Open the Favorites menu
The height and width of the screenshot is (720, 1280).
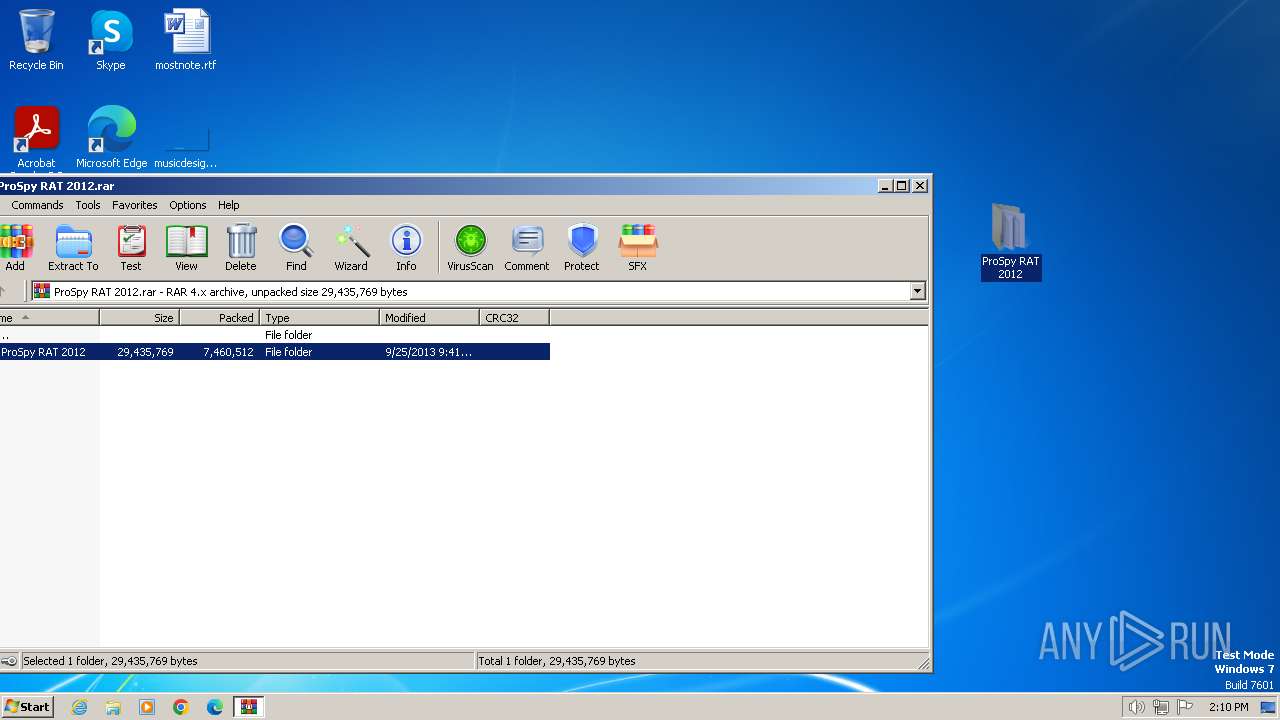[x=134, y=205]
